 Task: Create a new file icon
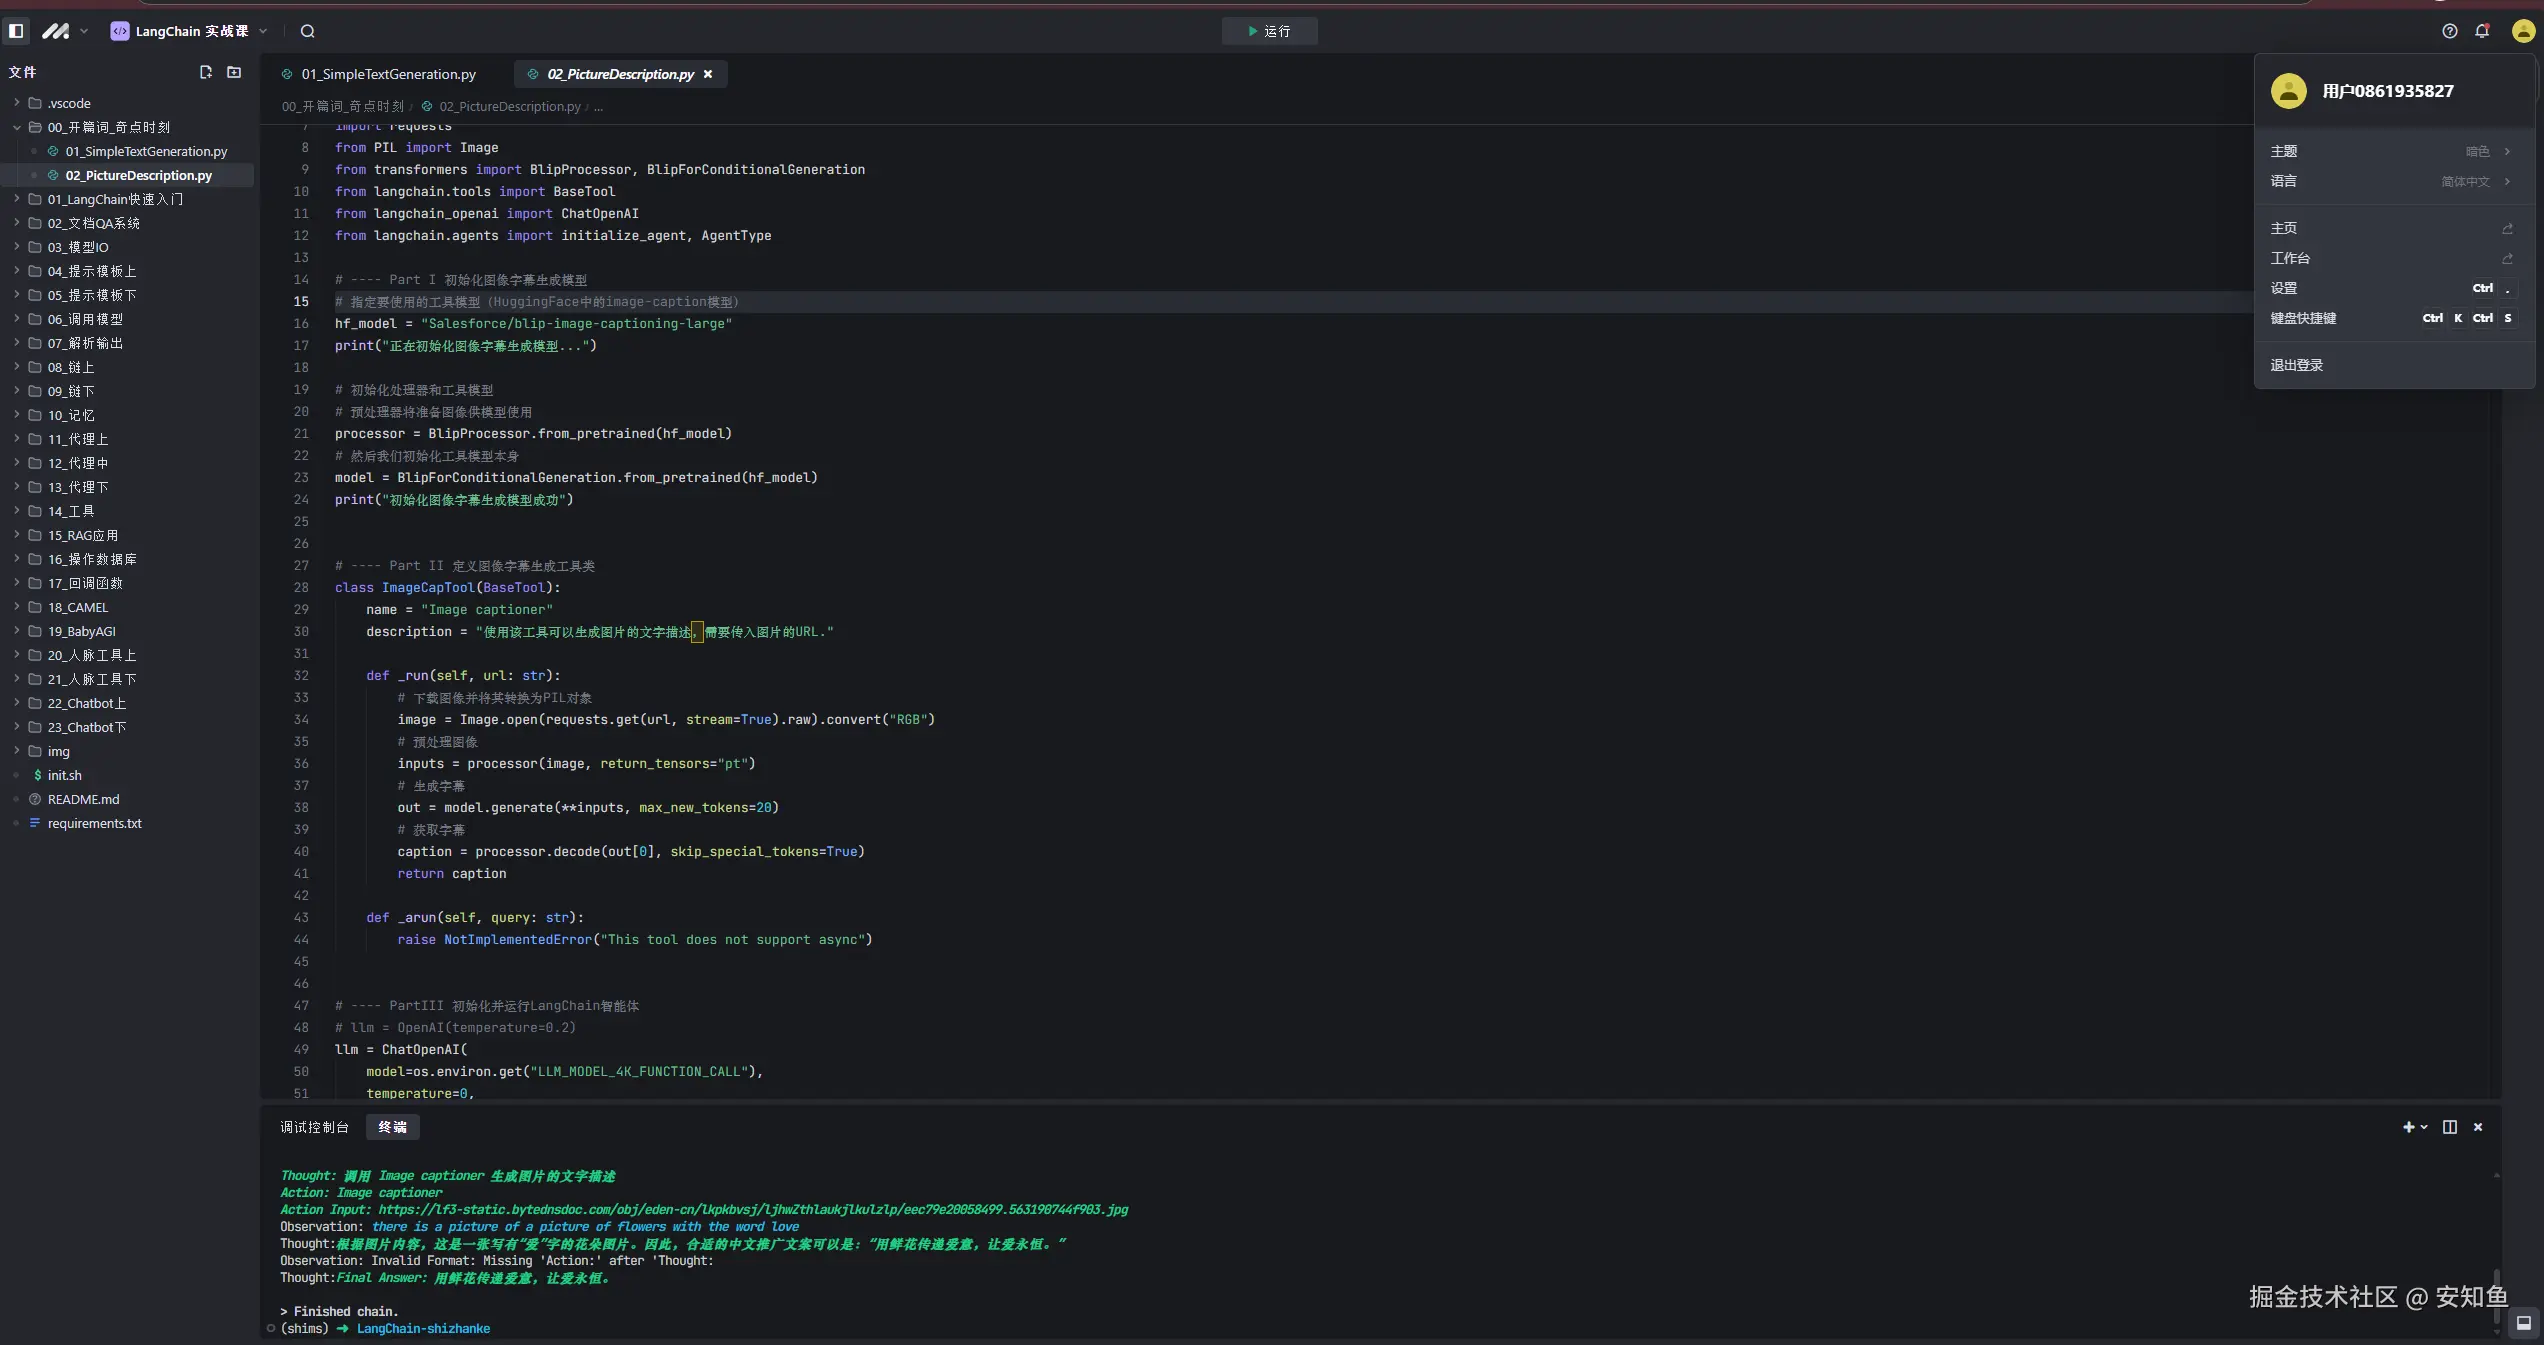coord(206,72)
